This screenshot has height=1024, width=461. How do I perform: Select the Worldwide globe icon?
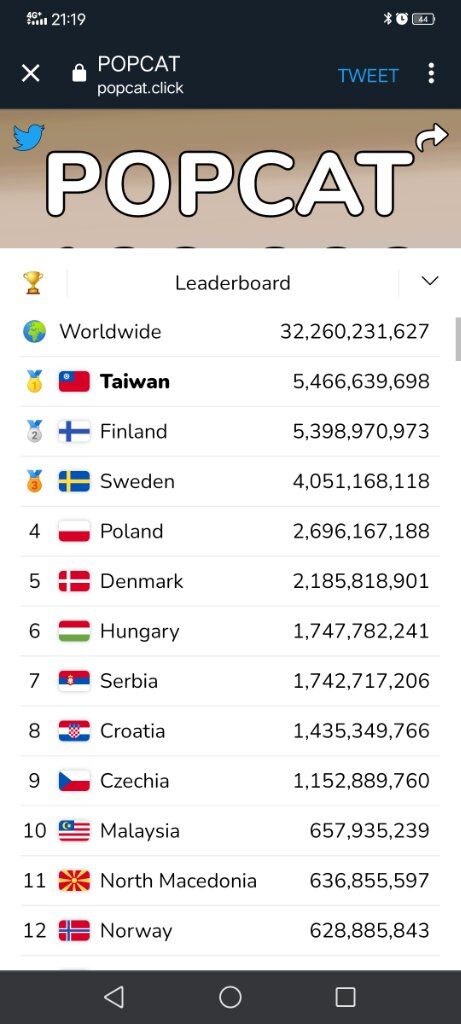(35, 332)
